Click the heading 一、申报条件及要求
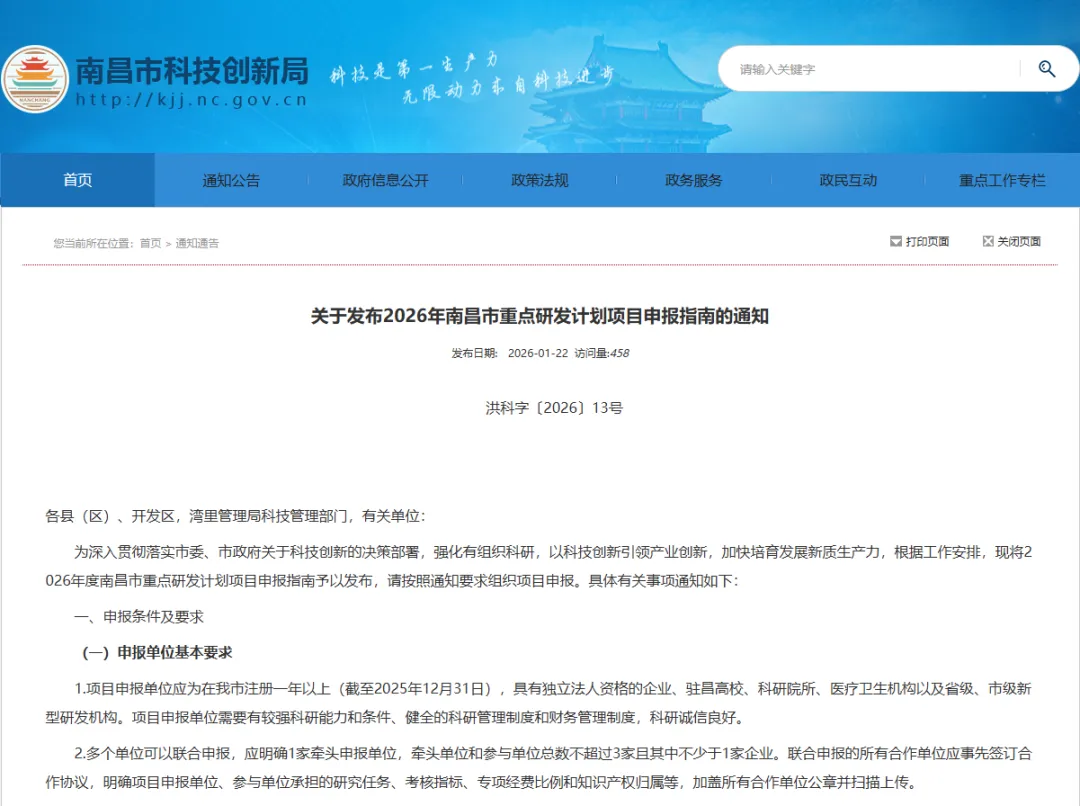Viewport: 1080px width, 806px height. tap(138, 617)
